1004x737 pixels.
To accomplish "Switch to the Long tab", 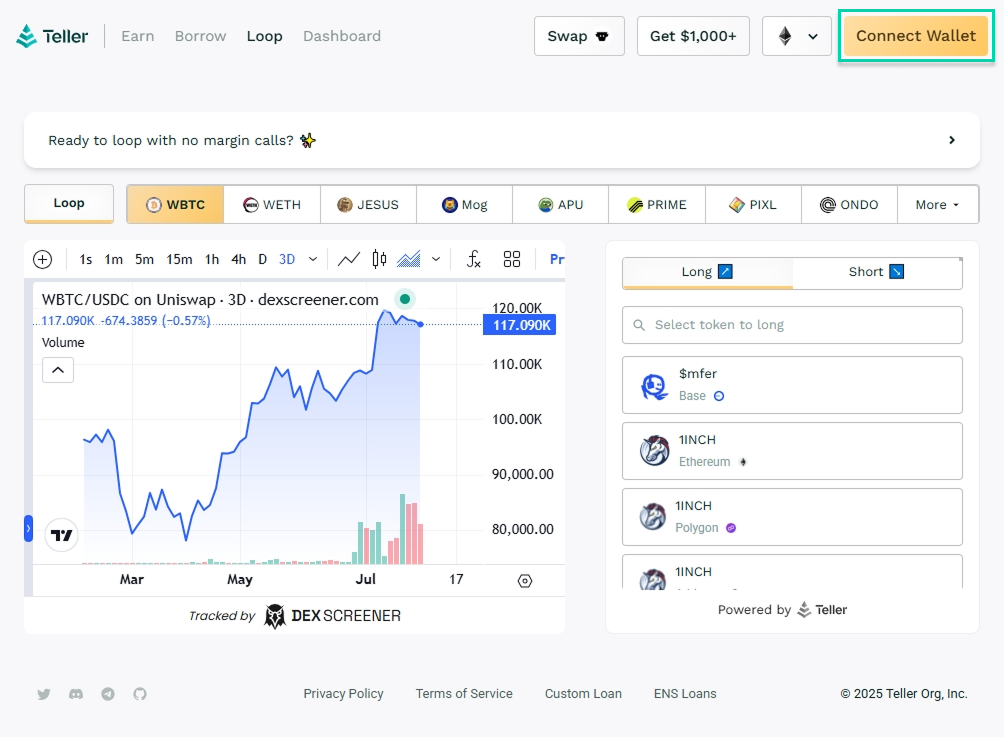I will [708, 273].
